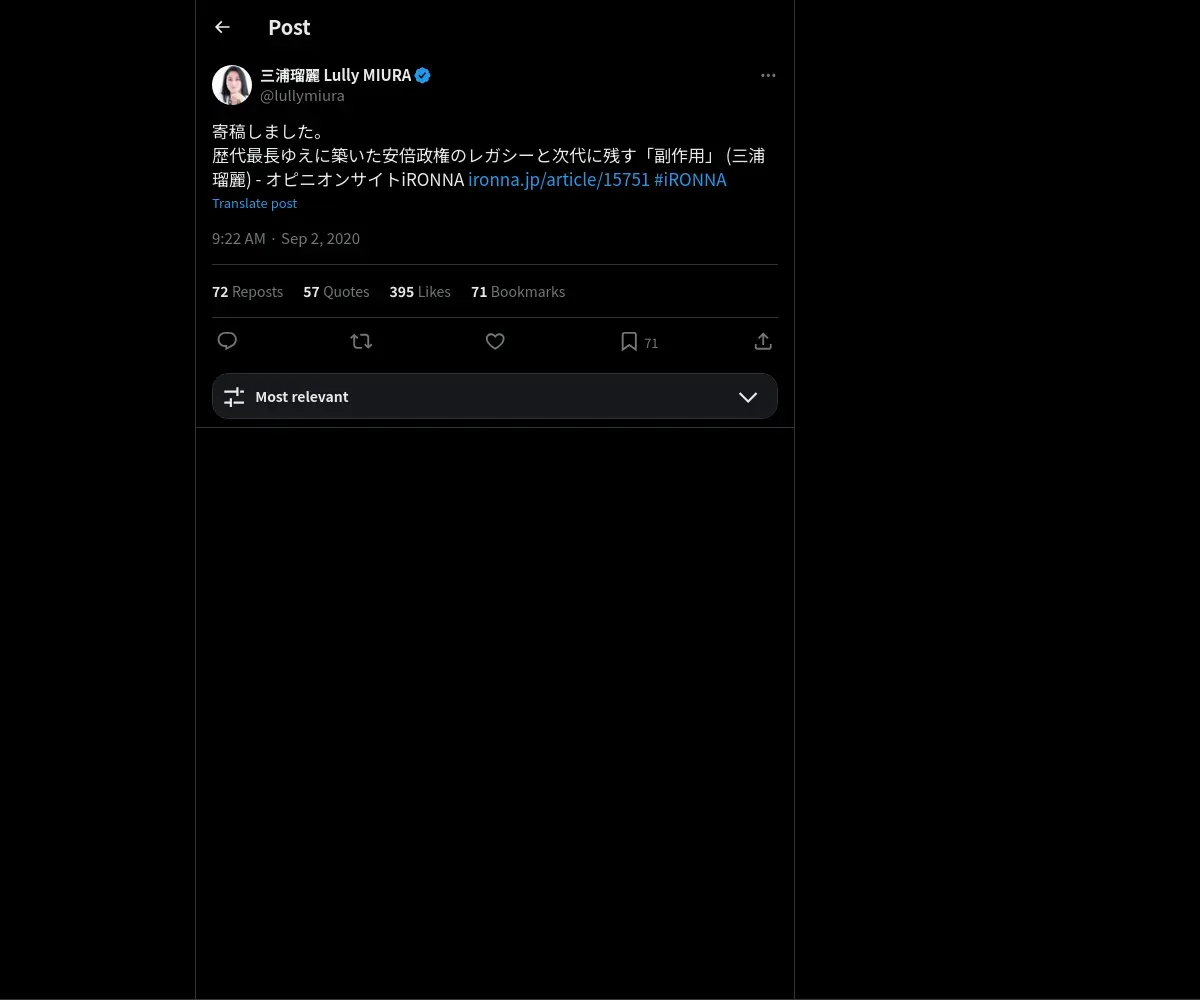
Task: View the 395 Likes list
Action: tap(420, 292)
